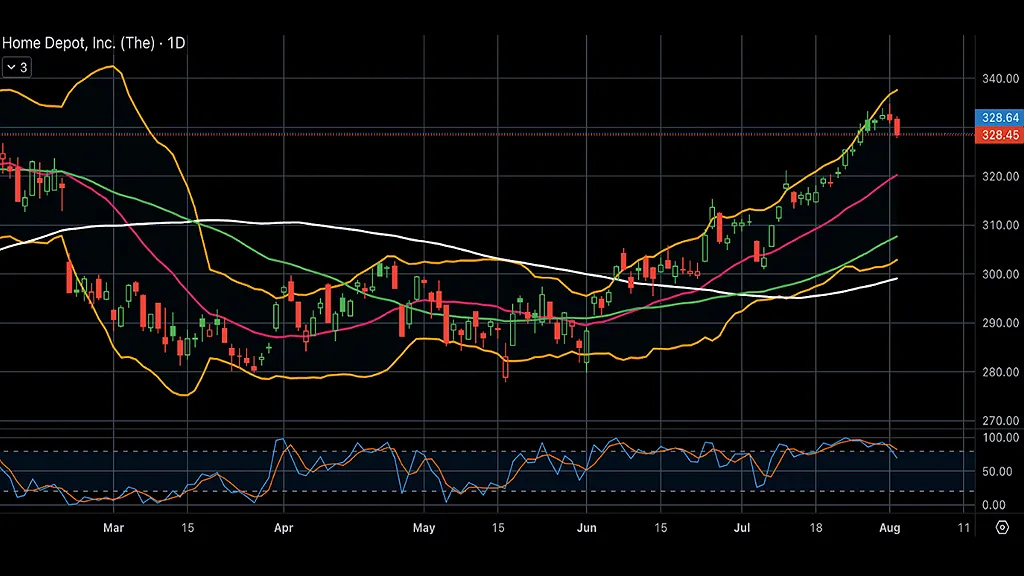Click the Aug date label on time axis

(889, 528)
